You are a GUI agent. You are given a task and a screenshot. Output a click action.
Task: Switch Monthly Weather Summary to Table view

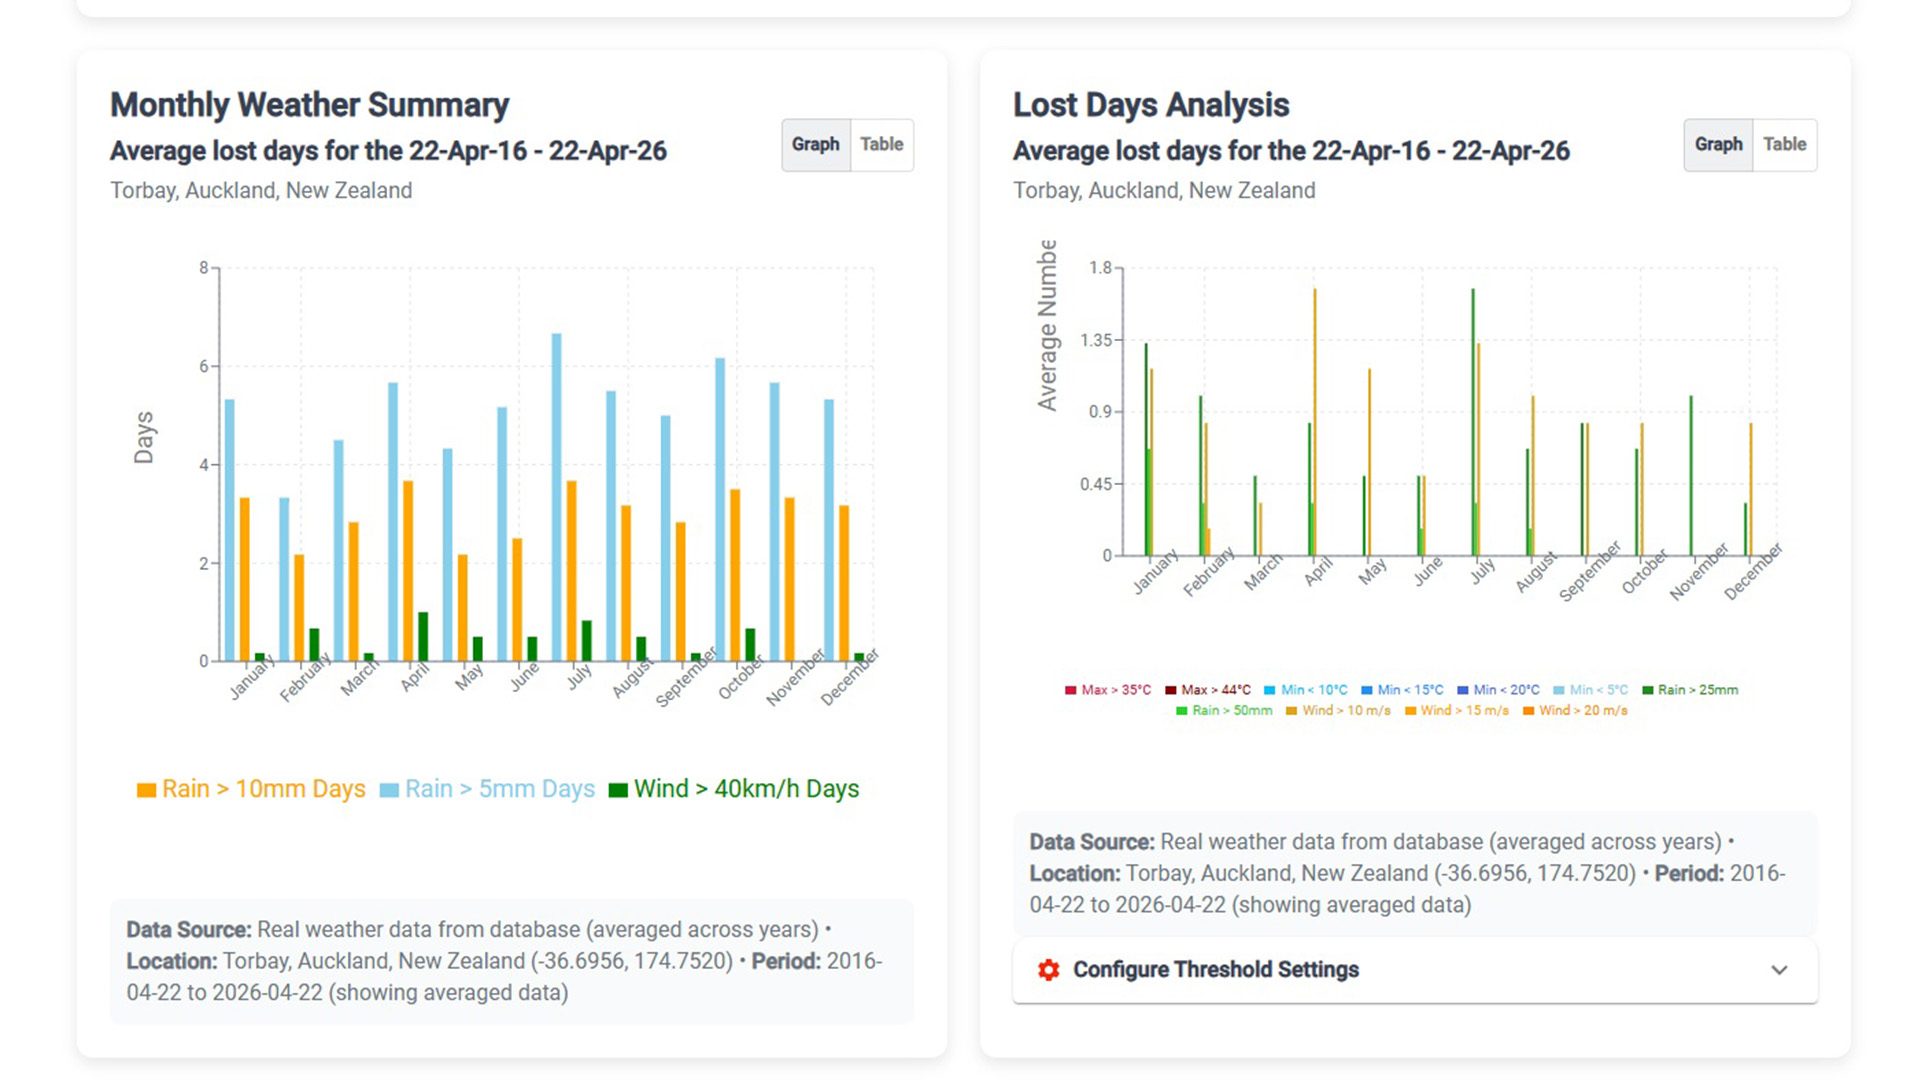(882, 144)
